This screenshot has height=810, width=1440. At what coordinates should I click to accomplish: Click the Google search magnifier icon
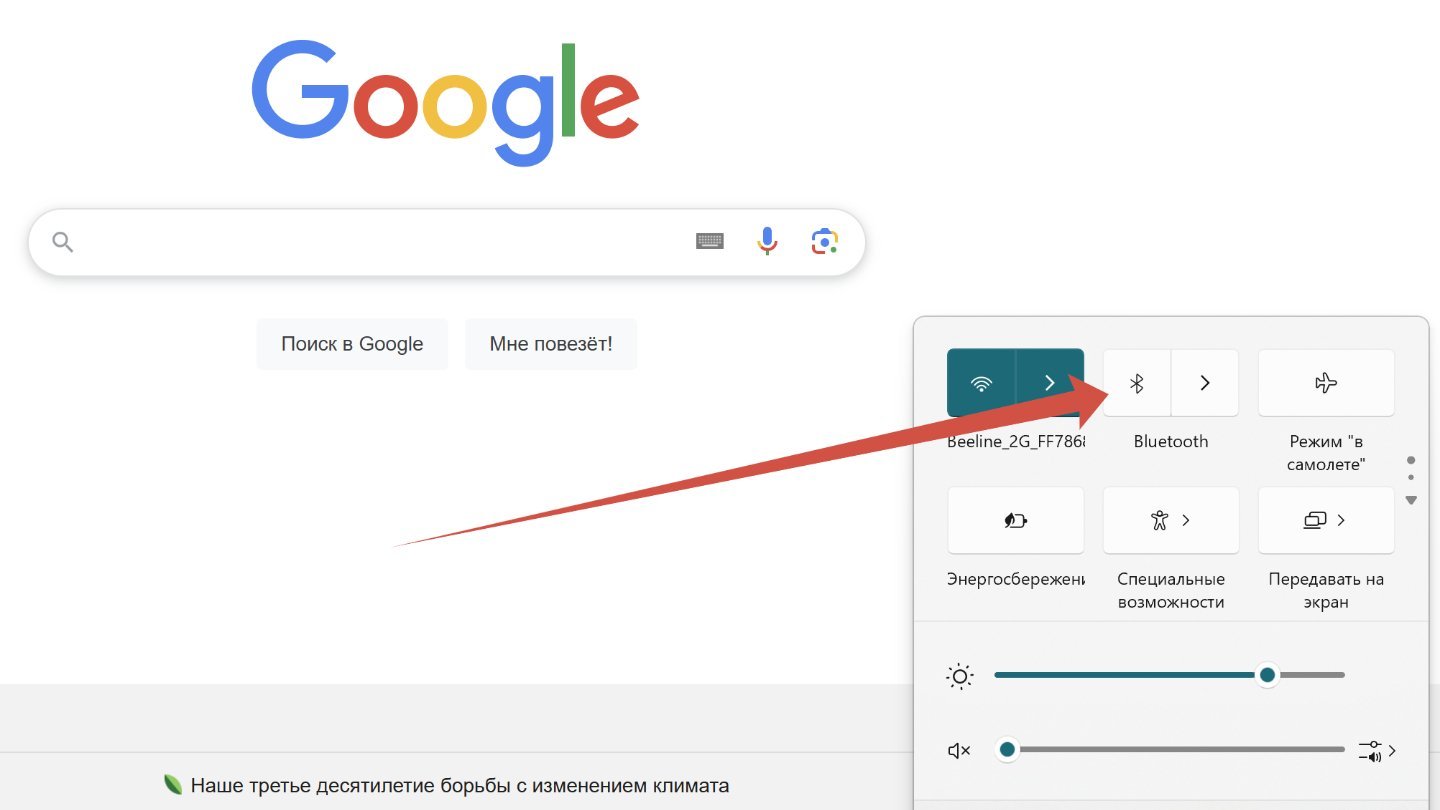pos(63,242)
